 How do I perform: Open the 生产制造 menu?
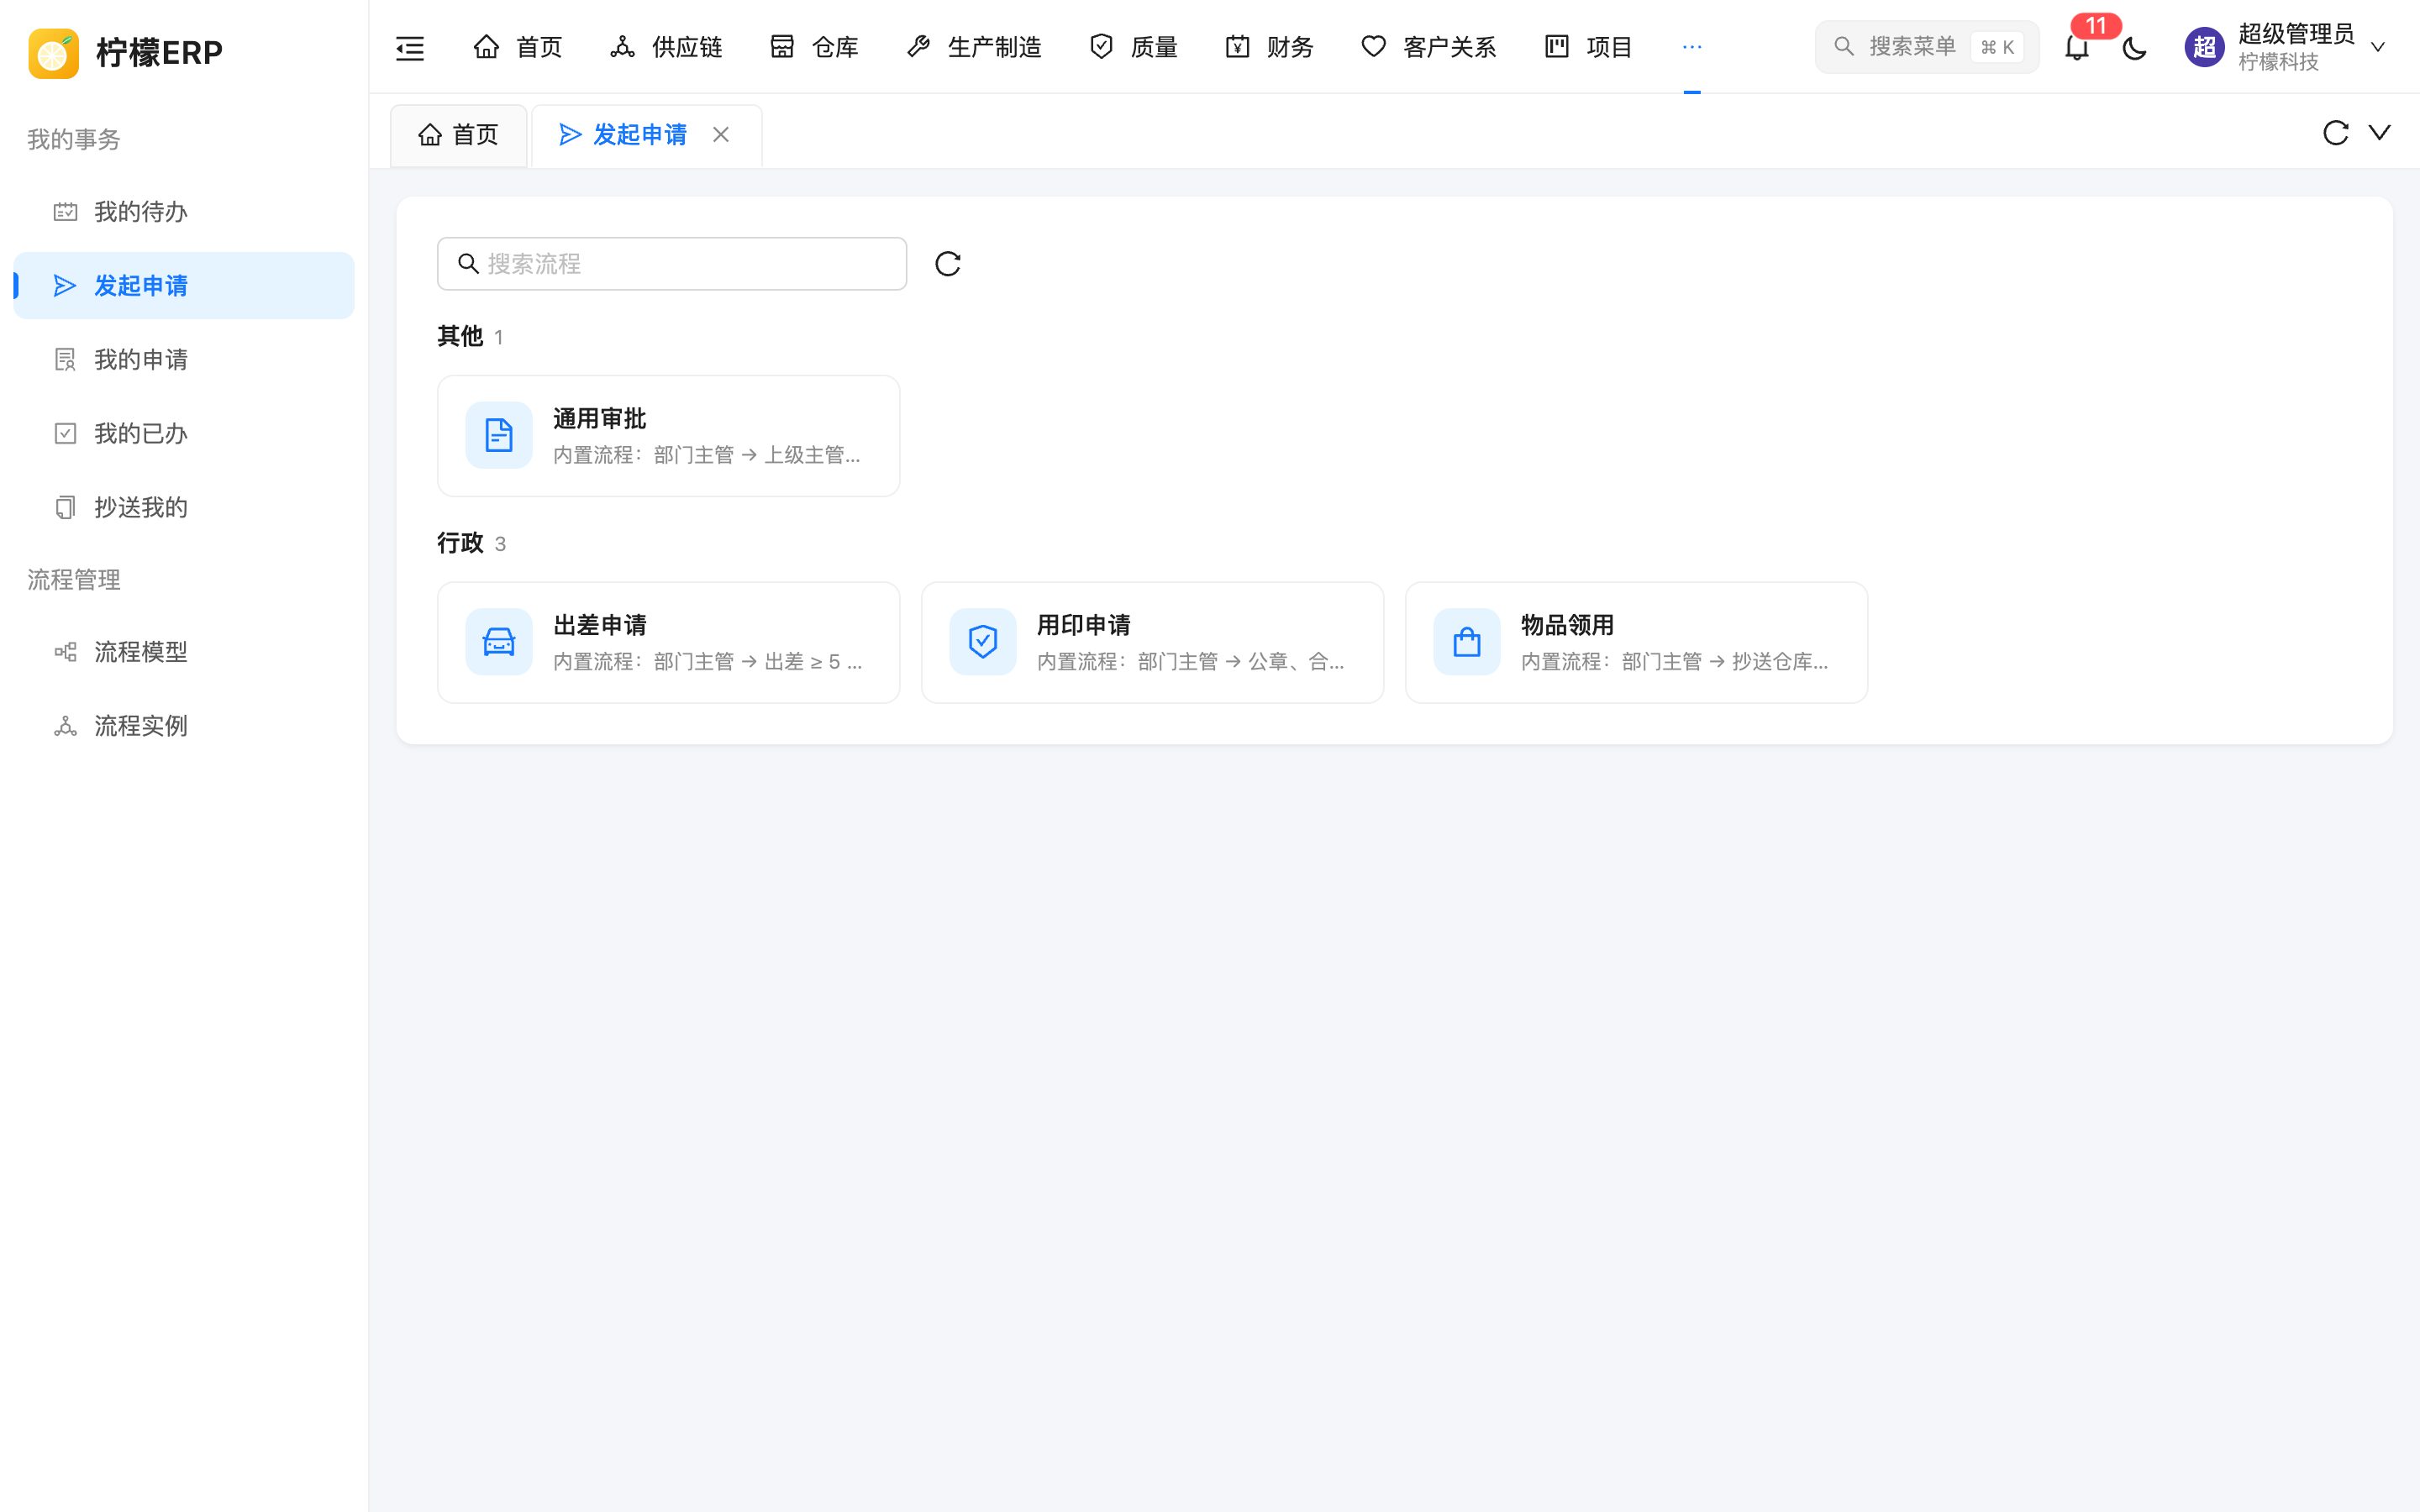pyautogui.click(x=973, y=47)
